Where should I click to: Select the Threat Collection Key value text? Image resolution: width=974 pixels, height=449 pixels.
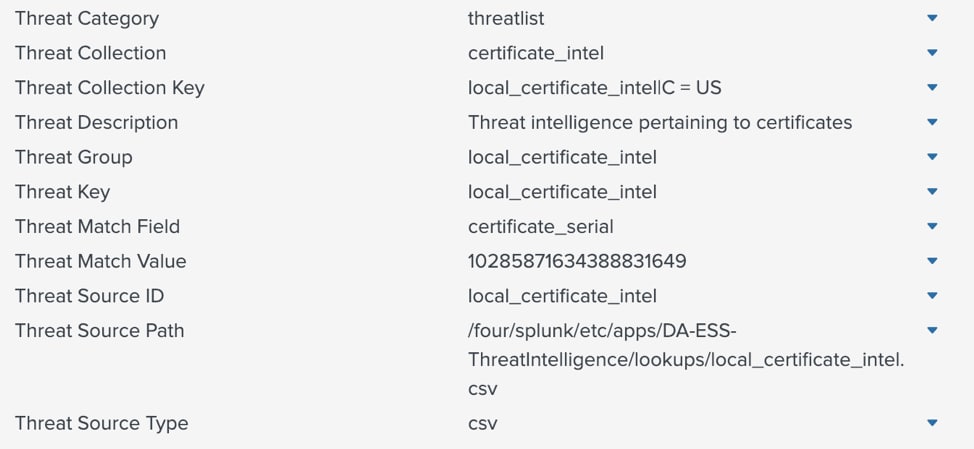tap(595, 88)
